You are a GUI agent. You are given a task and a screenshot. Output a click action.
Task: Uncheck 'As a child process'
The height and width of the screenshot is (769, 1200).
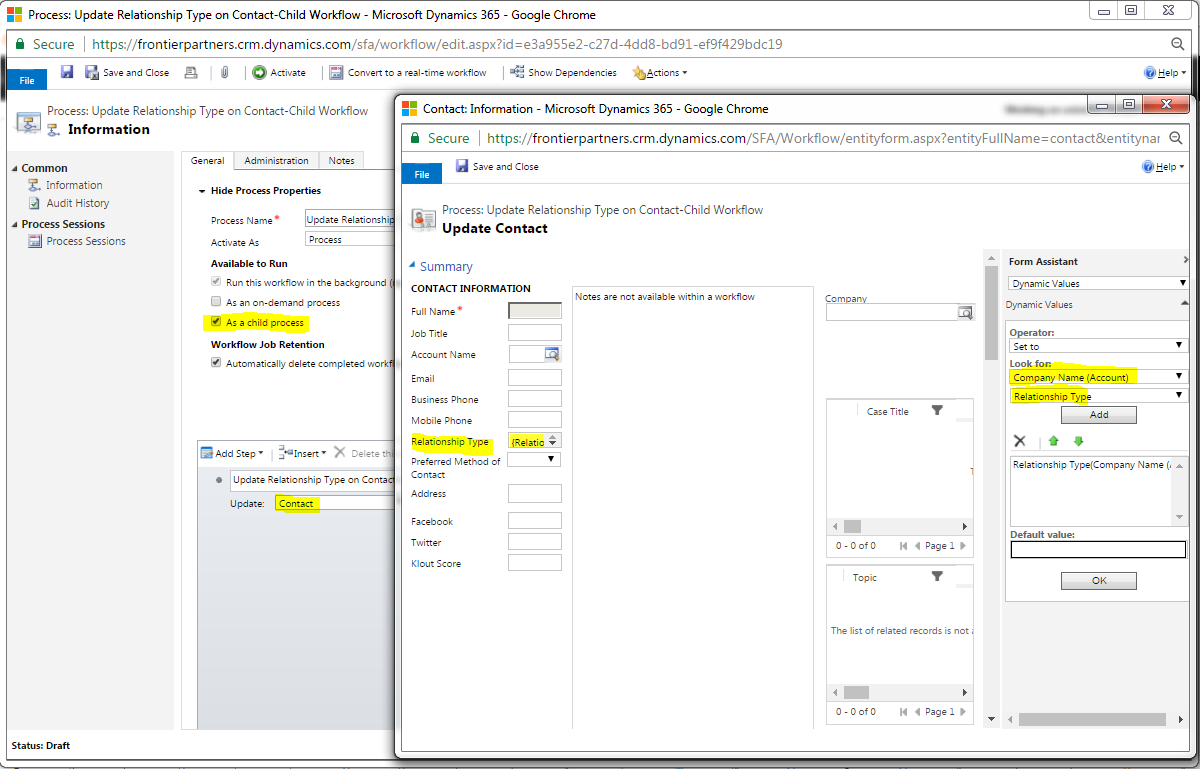[x=215, y=322]
